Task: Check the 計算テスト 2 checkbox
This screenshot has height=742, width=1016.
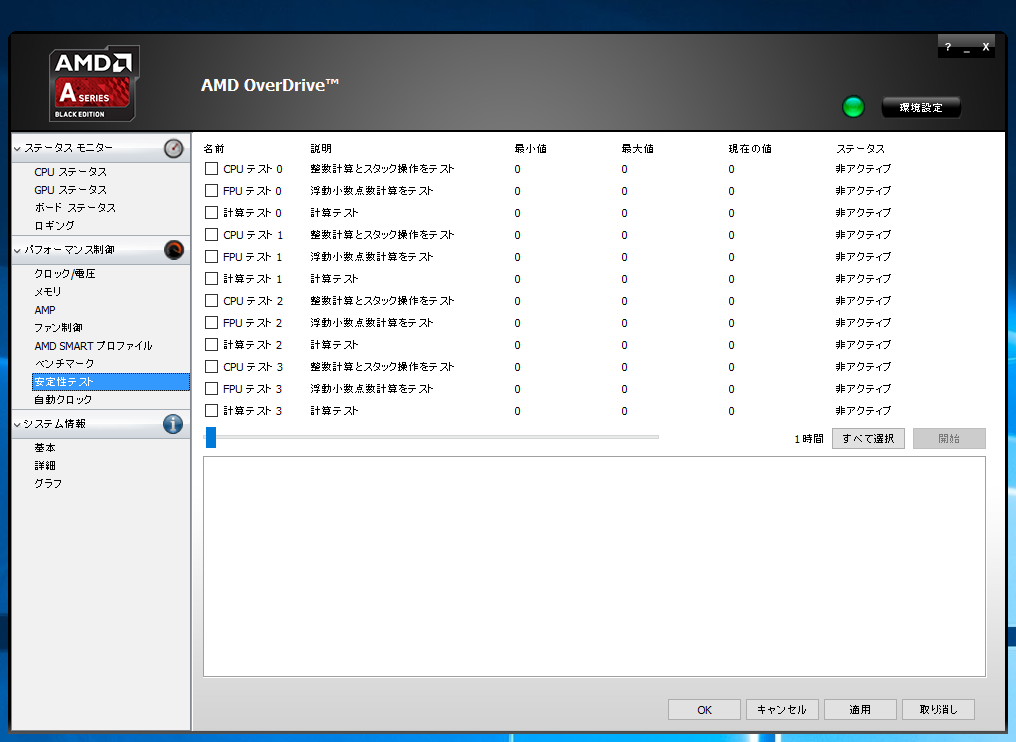Action: (211, 345)
